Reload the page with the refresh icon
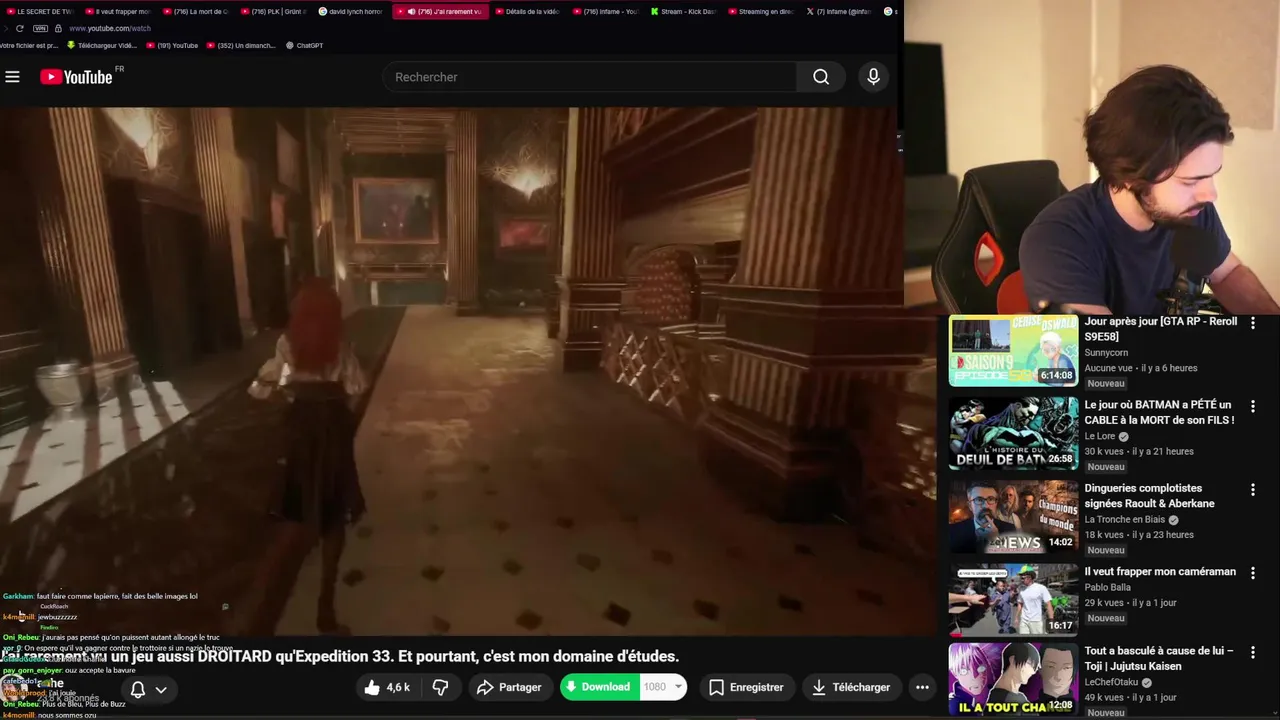The image size is (1280, 720). coord(19,28)
